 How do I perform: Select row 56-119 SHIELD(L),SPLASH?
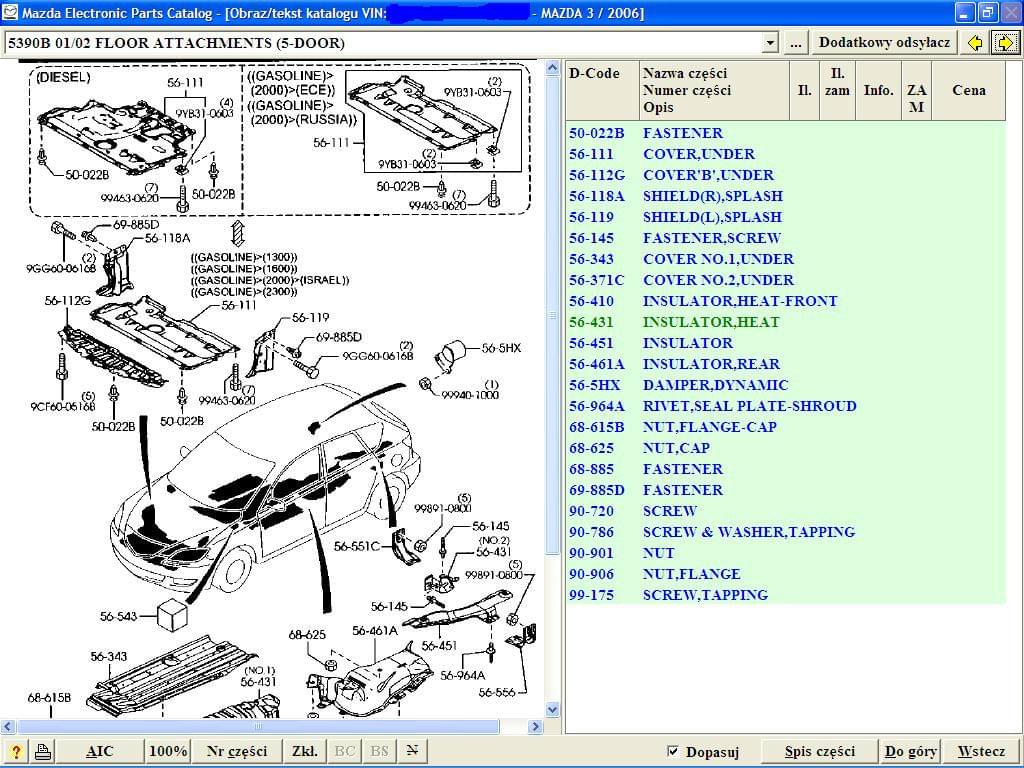pyautogui.click(x=786, y=217)
